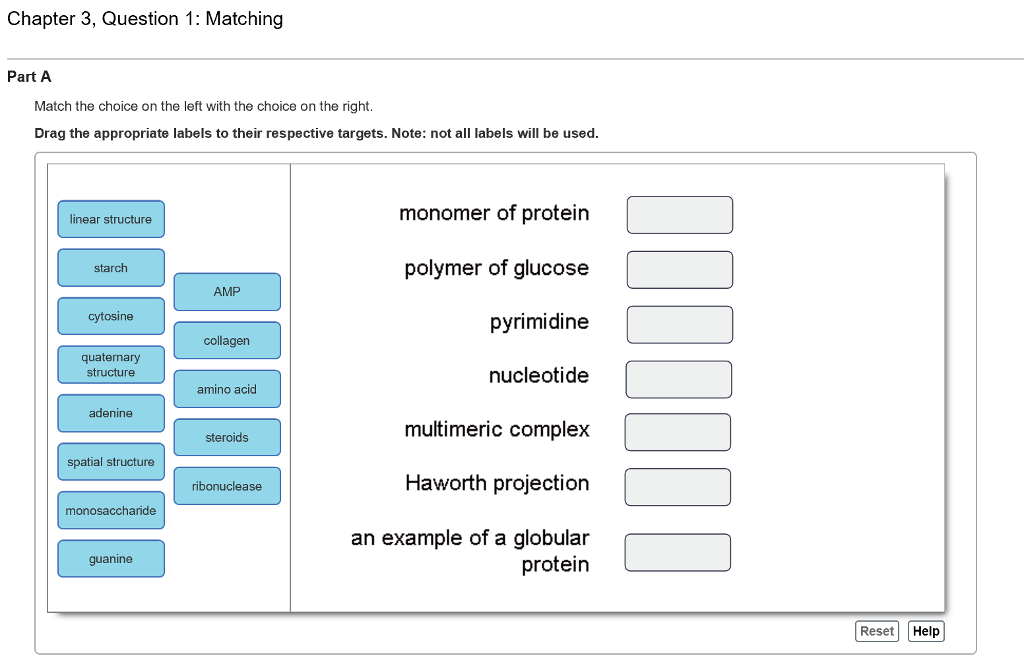The image size is (1024, 656).
Task: Select the monosaccharide label
Action: click(111, 510)
